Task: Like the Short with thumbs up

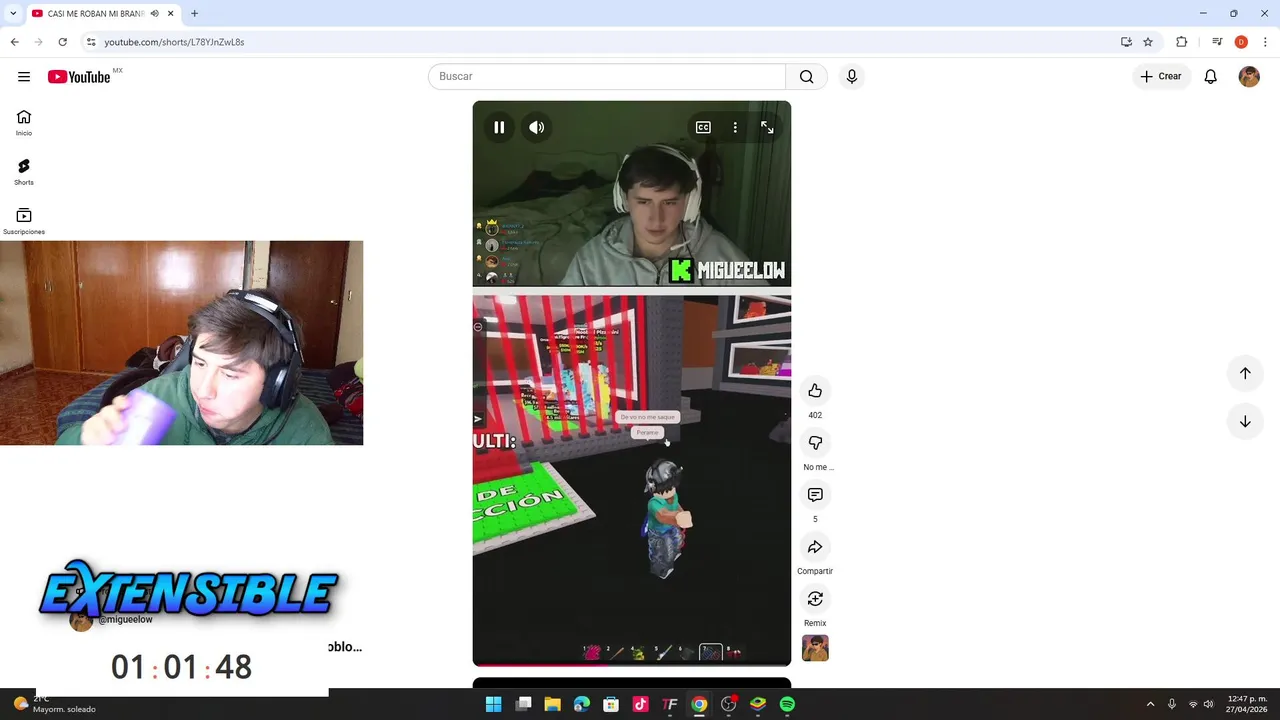Action: tap(815, 390)
